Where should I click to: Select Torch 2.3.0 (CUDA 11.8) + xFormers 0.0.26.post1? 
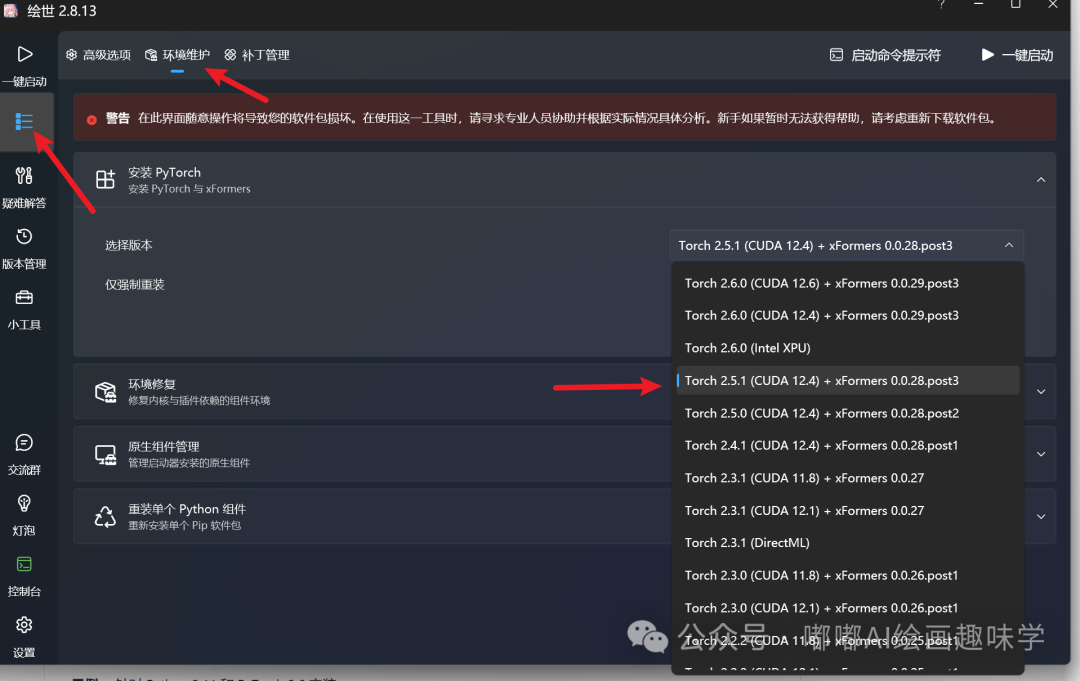pyautogui.click(x=848, y=575)
